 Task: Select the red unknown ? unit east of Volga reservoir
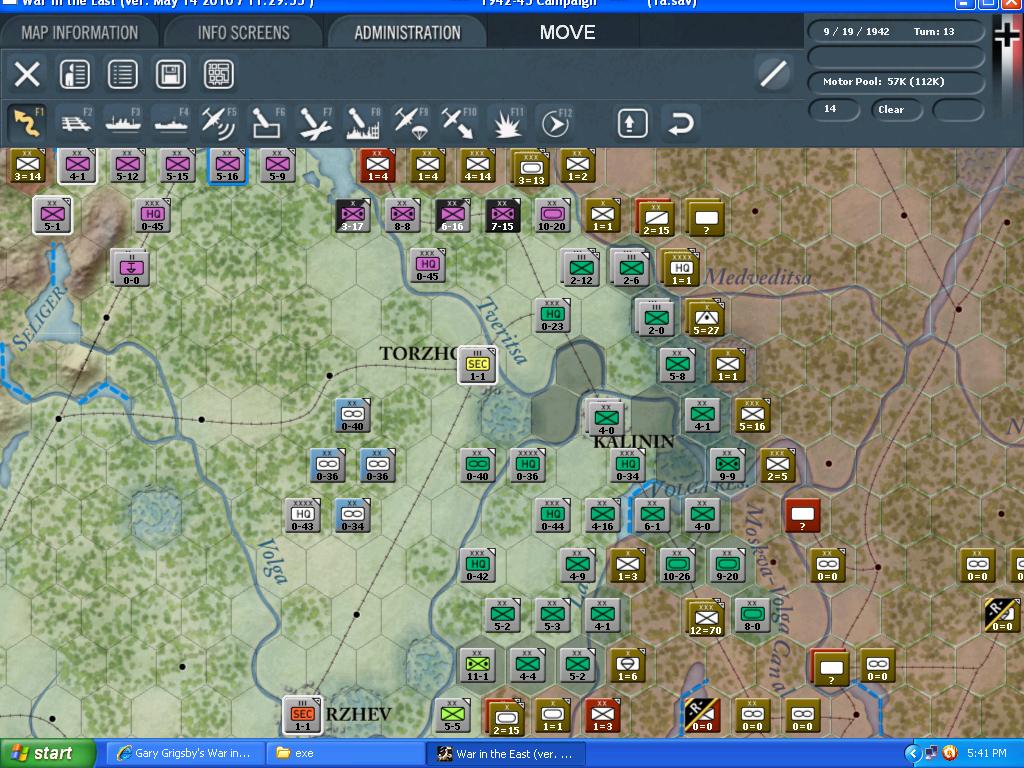pyautogui.click(x=803, y=515)
